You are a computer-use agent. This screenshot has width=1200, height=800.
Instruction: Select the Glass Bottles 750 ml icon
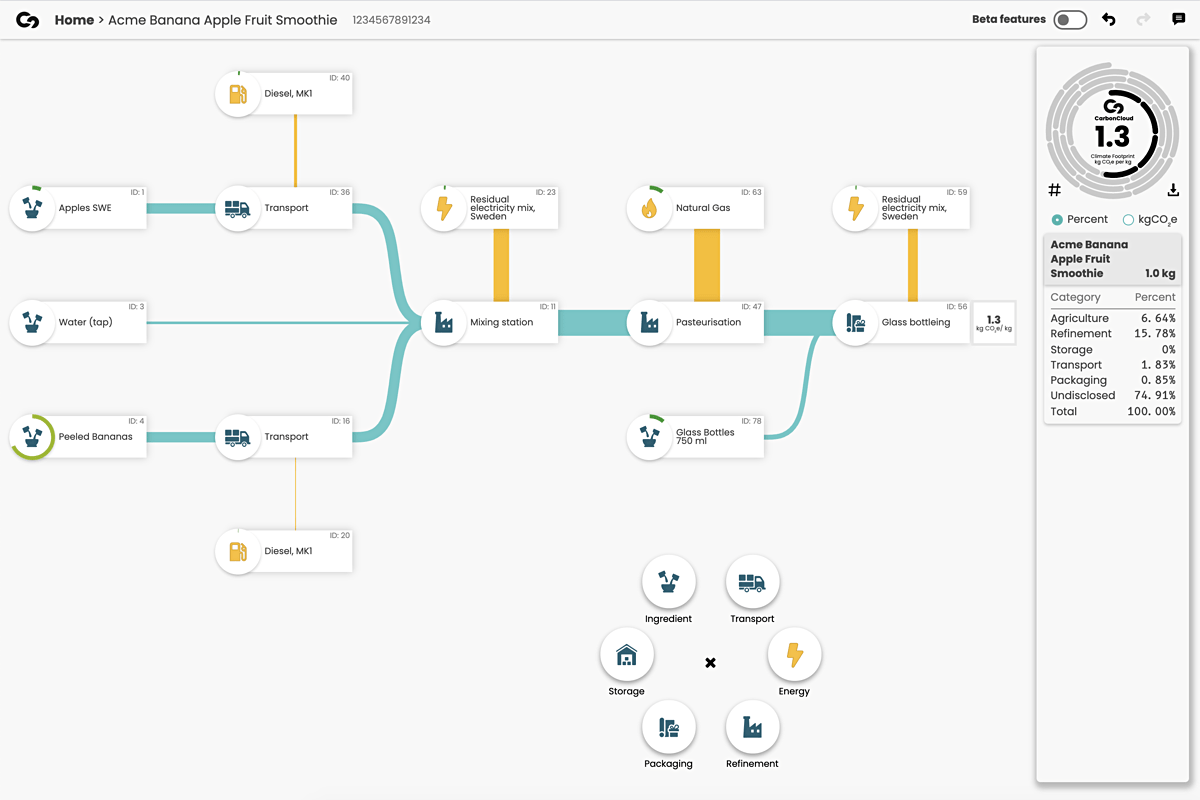click(x=650, y=437)
